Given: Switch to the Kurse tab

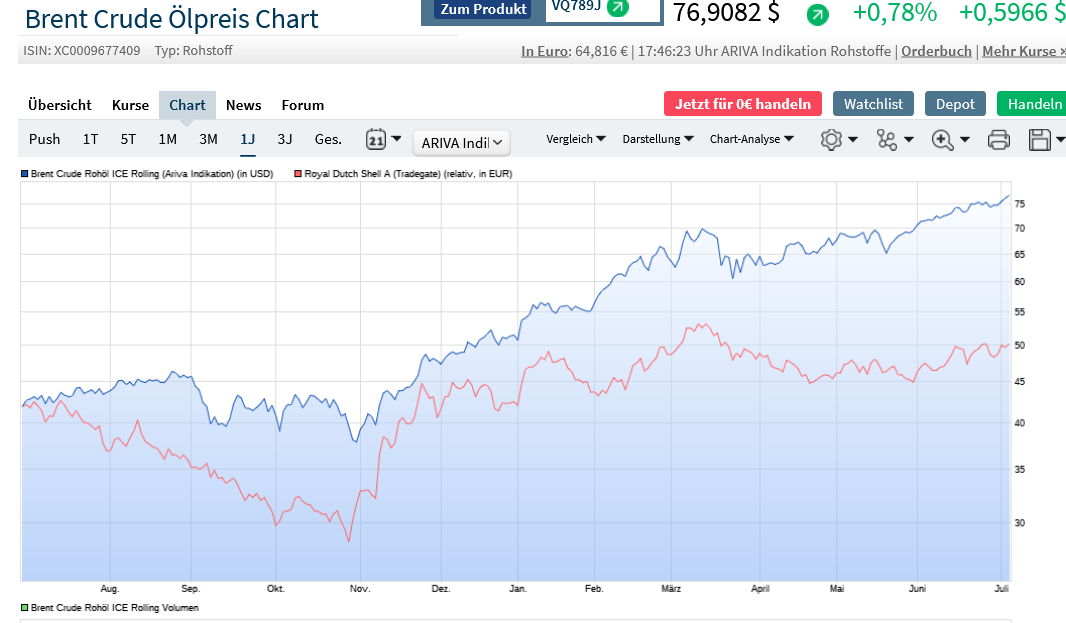Looking at the screenshot, I should point(130,105).
